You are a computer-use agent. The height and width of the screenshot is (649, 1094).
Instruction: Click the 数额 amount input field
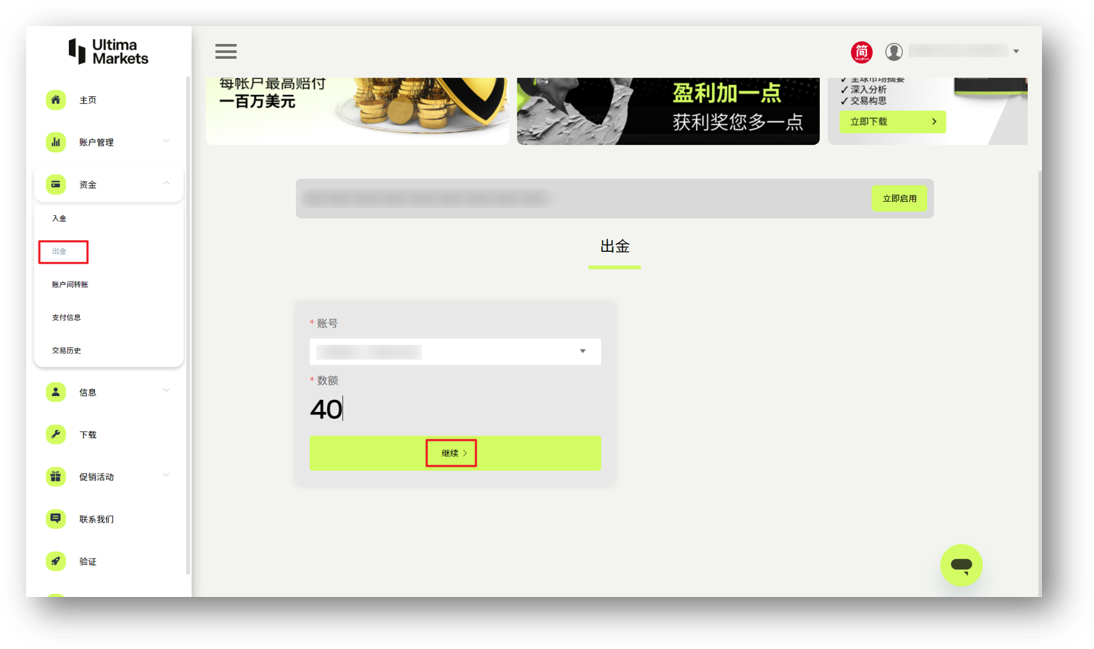[455, 409]
